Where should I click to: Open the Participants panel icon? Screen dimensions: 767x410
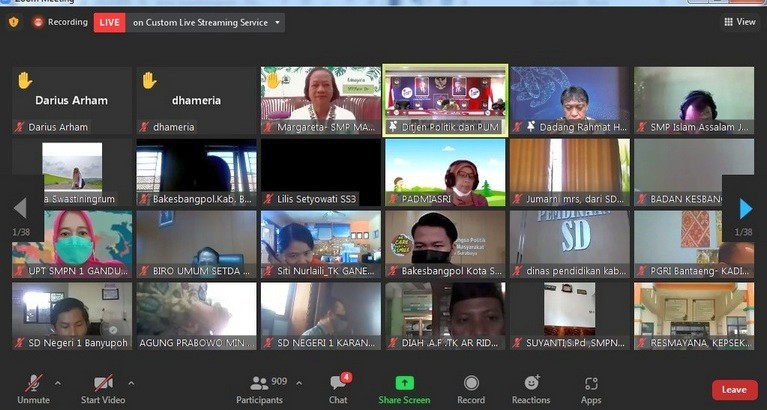pyautogui.click(x=259, y=383)
